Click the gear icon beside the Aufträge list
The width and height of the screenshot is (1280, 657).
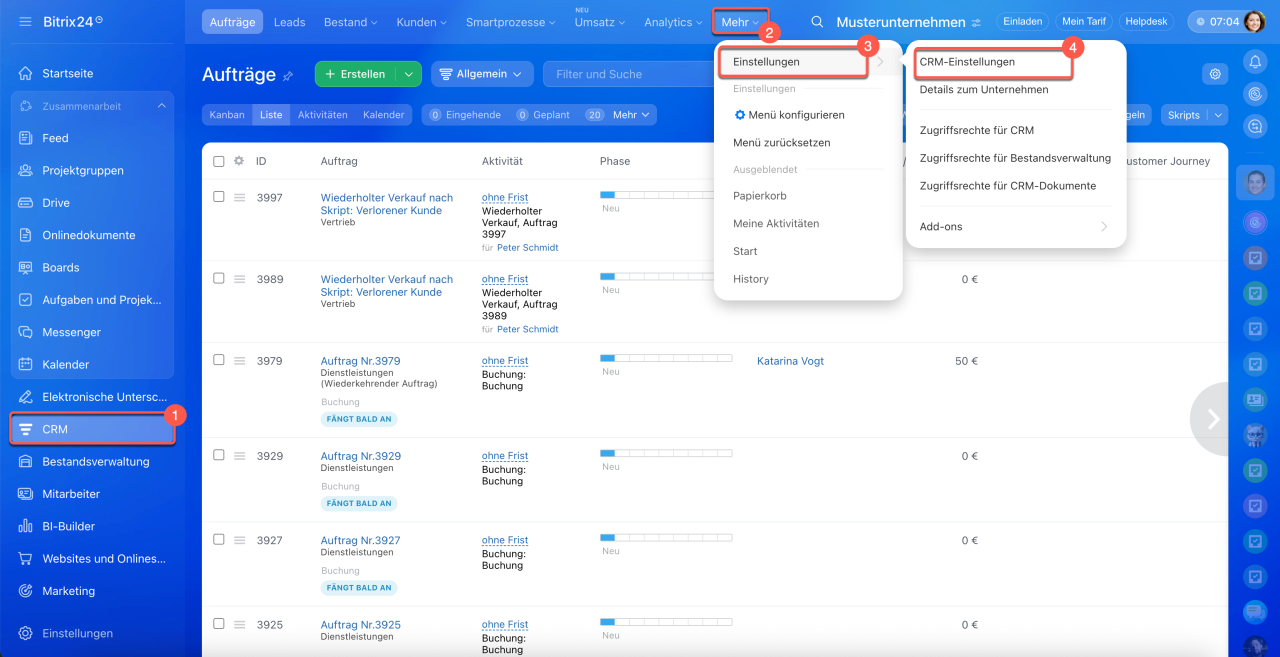1215,74
